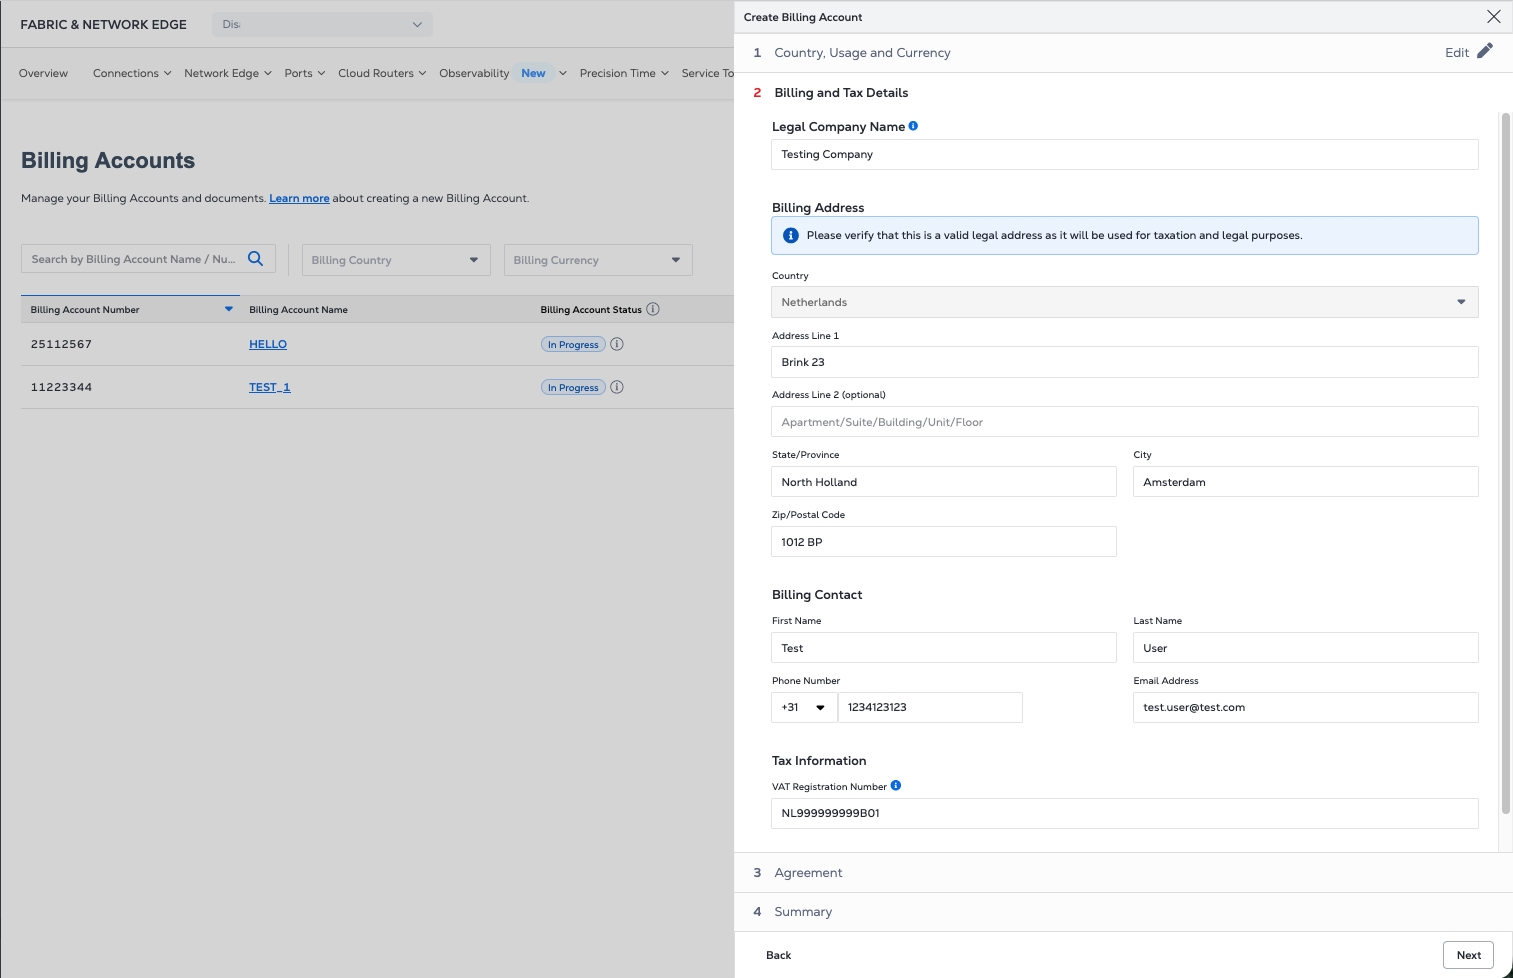Click info icon next to HELLO status
The width and height of the screenshot is (1513, 978).
(617, 344)
